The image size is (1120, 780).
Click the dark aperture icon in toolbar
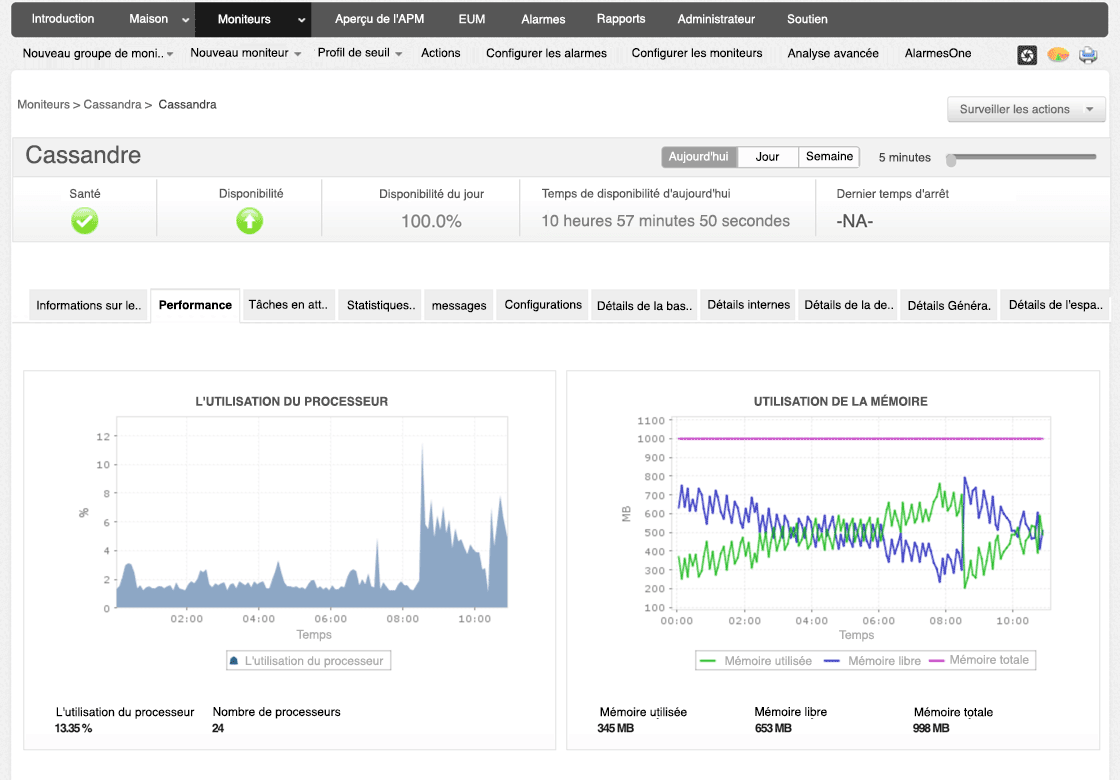(x=1027, y=55)
